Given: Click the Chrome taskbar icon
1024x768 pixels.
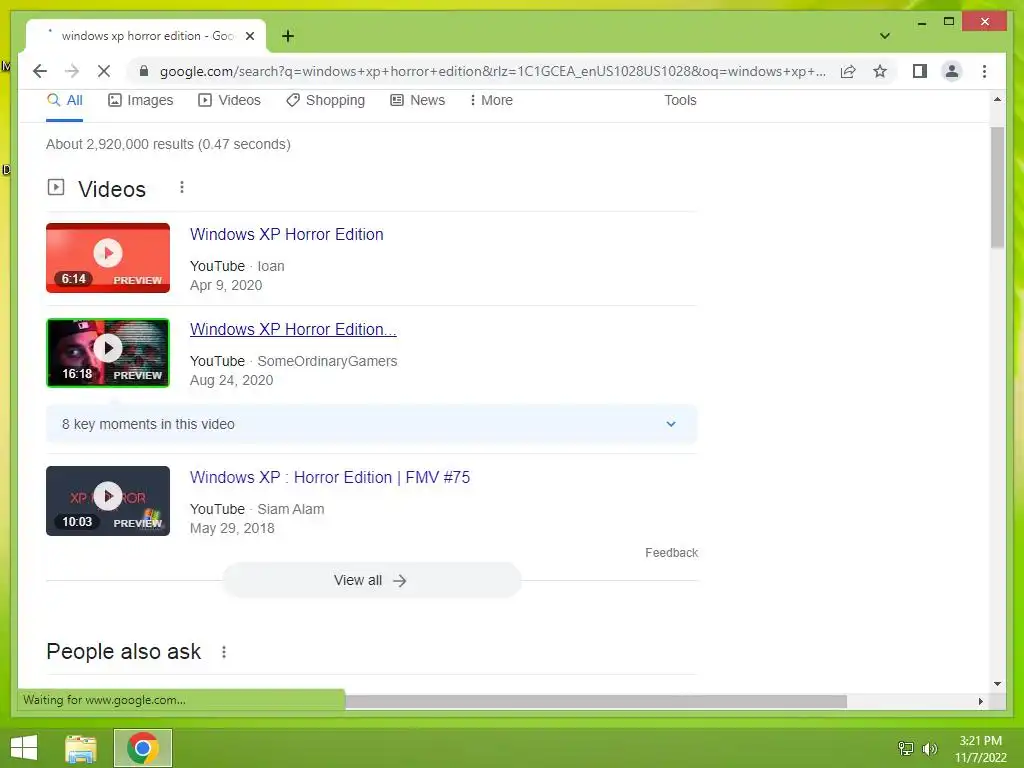Looking at the screenshot, I should pos(142,748).
